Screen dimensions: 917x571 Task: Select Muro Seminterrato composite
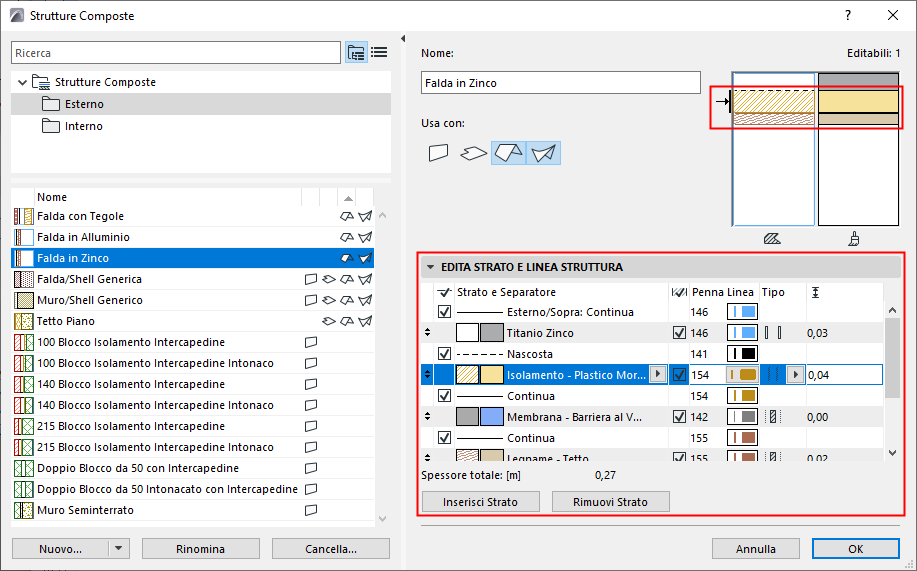pyautogui.click(x=192, y=510)
